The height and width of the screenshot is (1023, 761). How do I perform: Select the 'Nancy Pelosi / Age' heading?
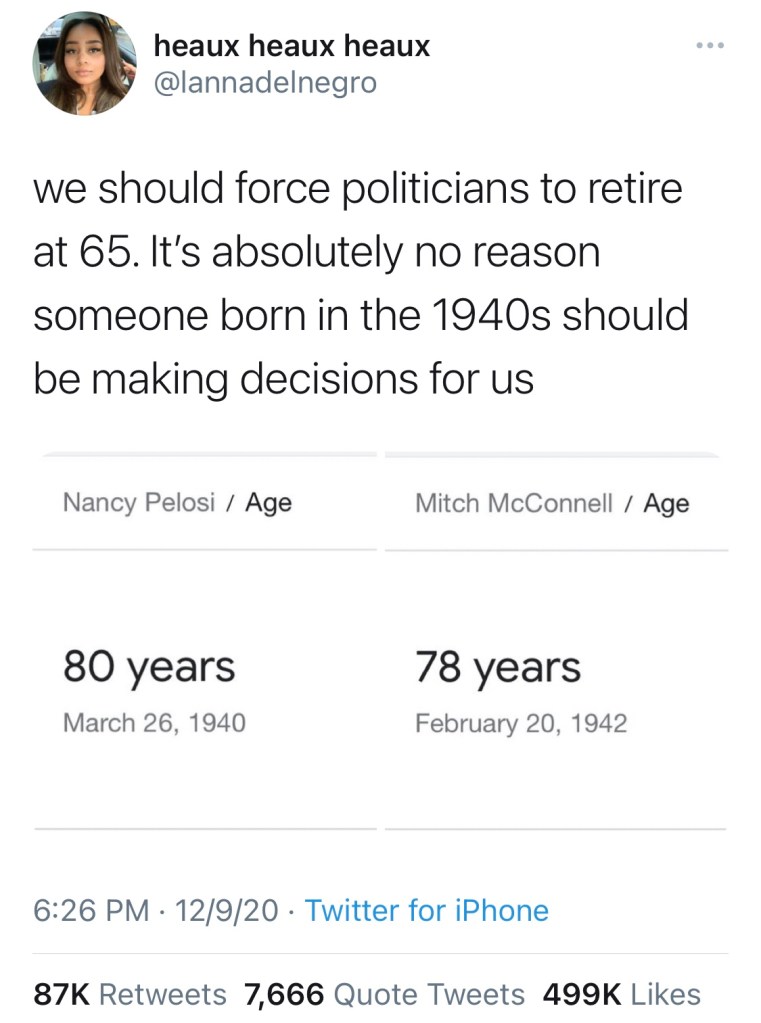pyautogui.click(x=177, y=503)
